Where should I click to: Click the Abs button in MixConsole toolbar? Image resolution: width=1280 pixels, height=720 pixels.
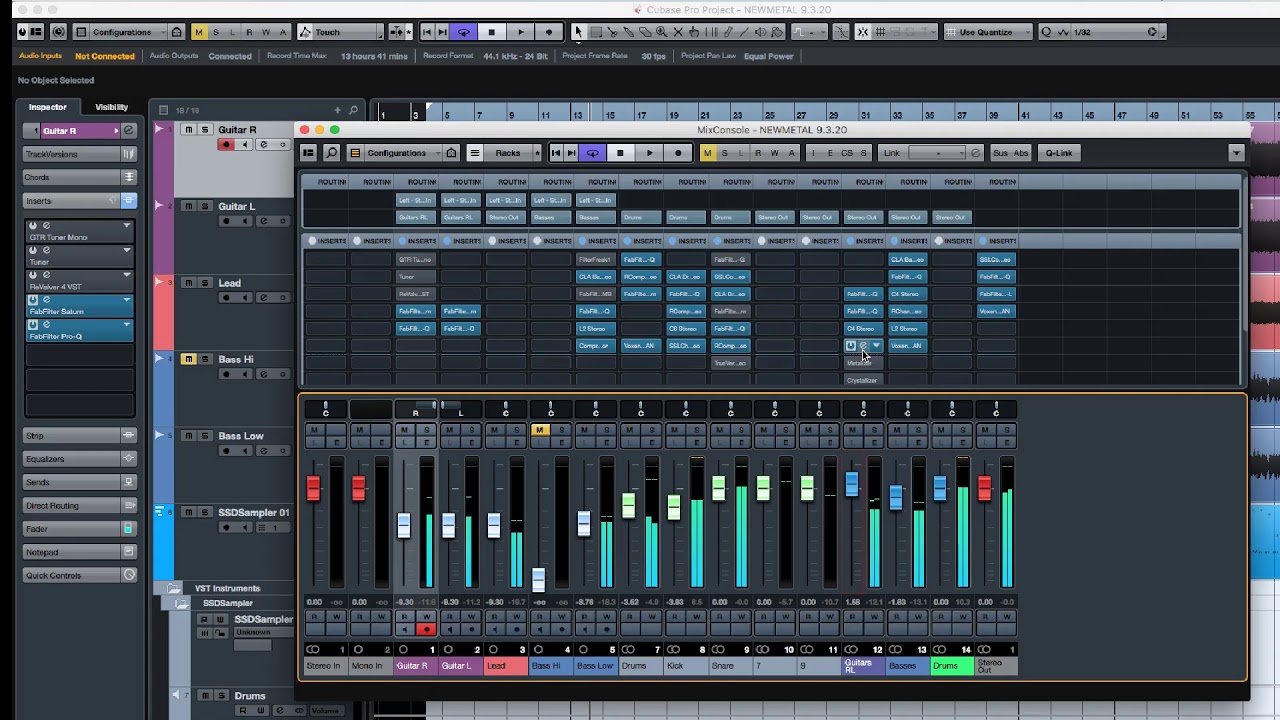pos(1021,153)
